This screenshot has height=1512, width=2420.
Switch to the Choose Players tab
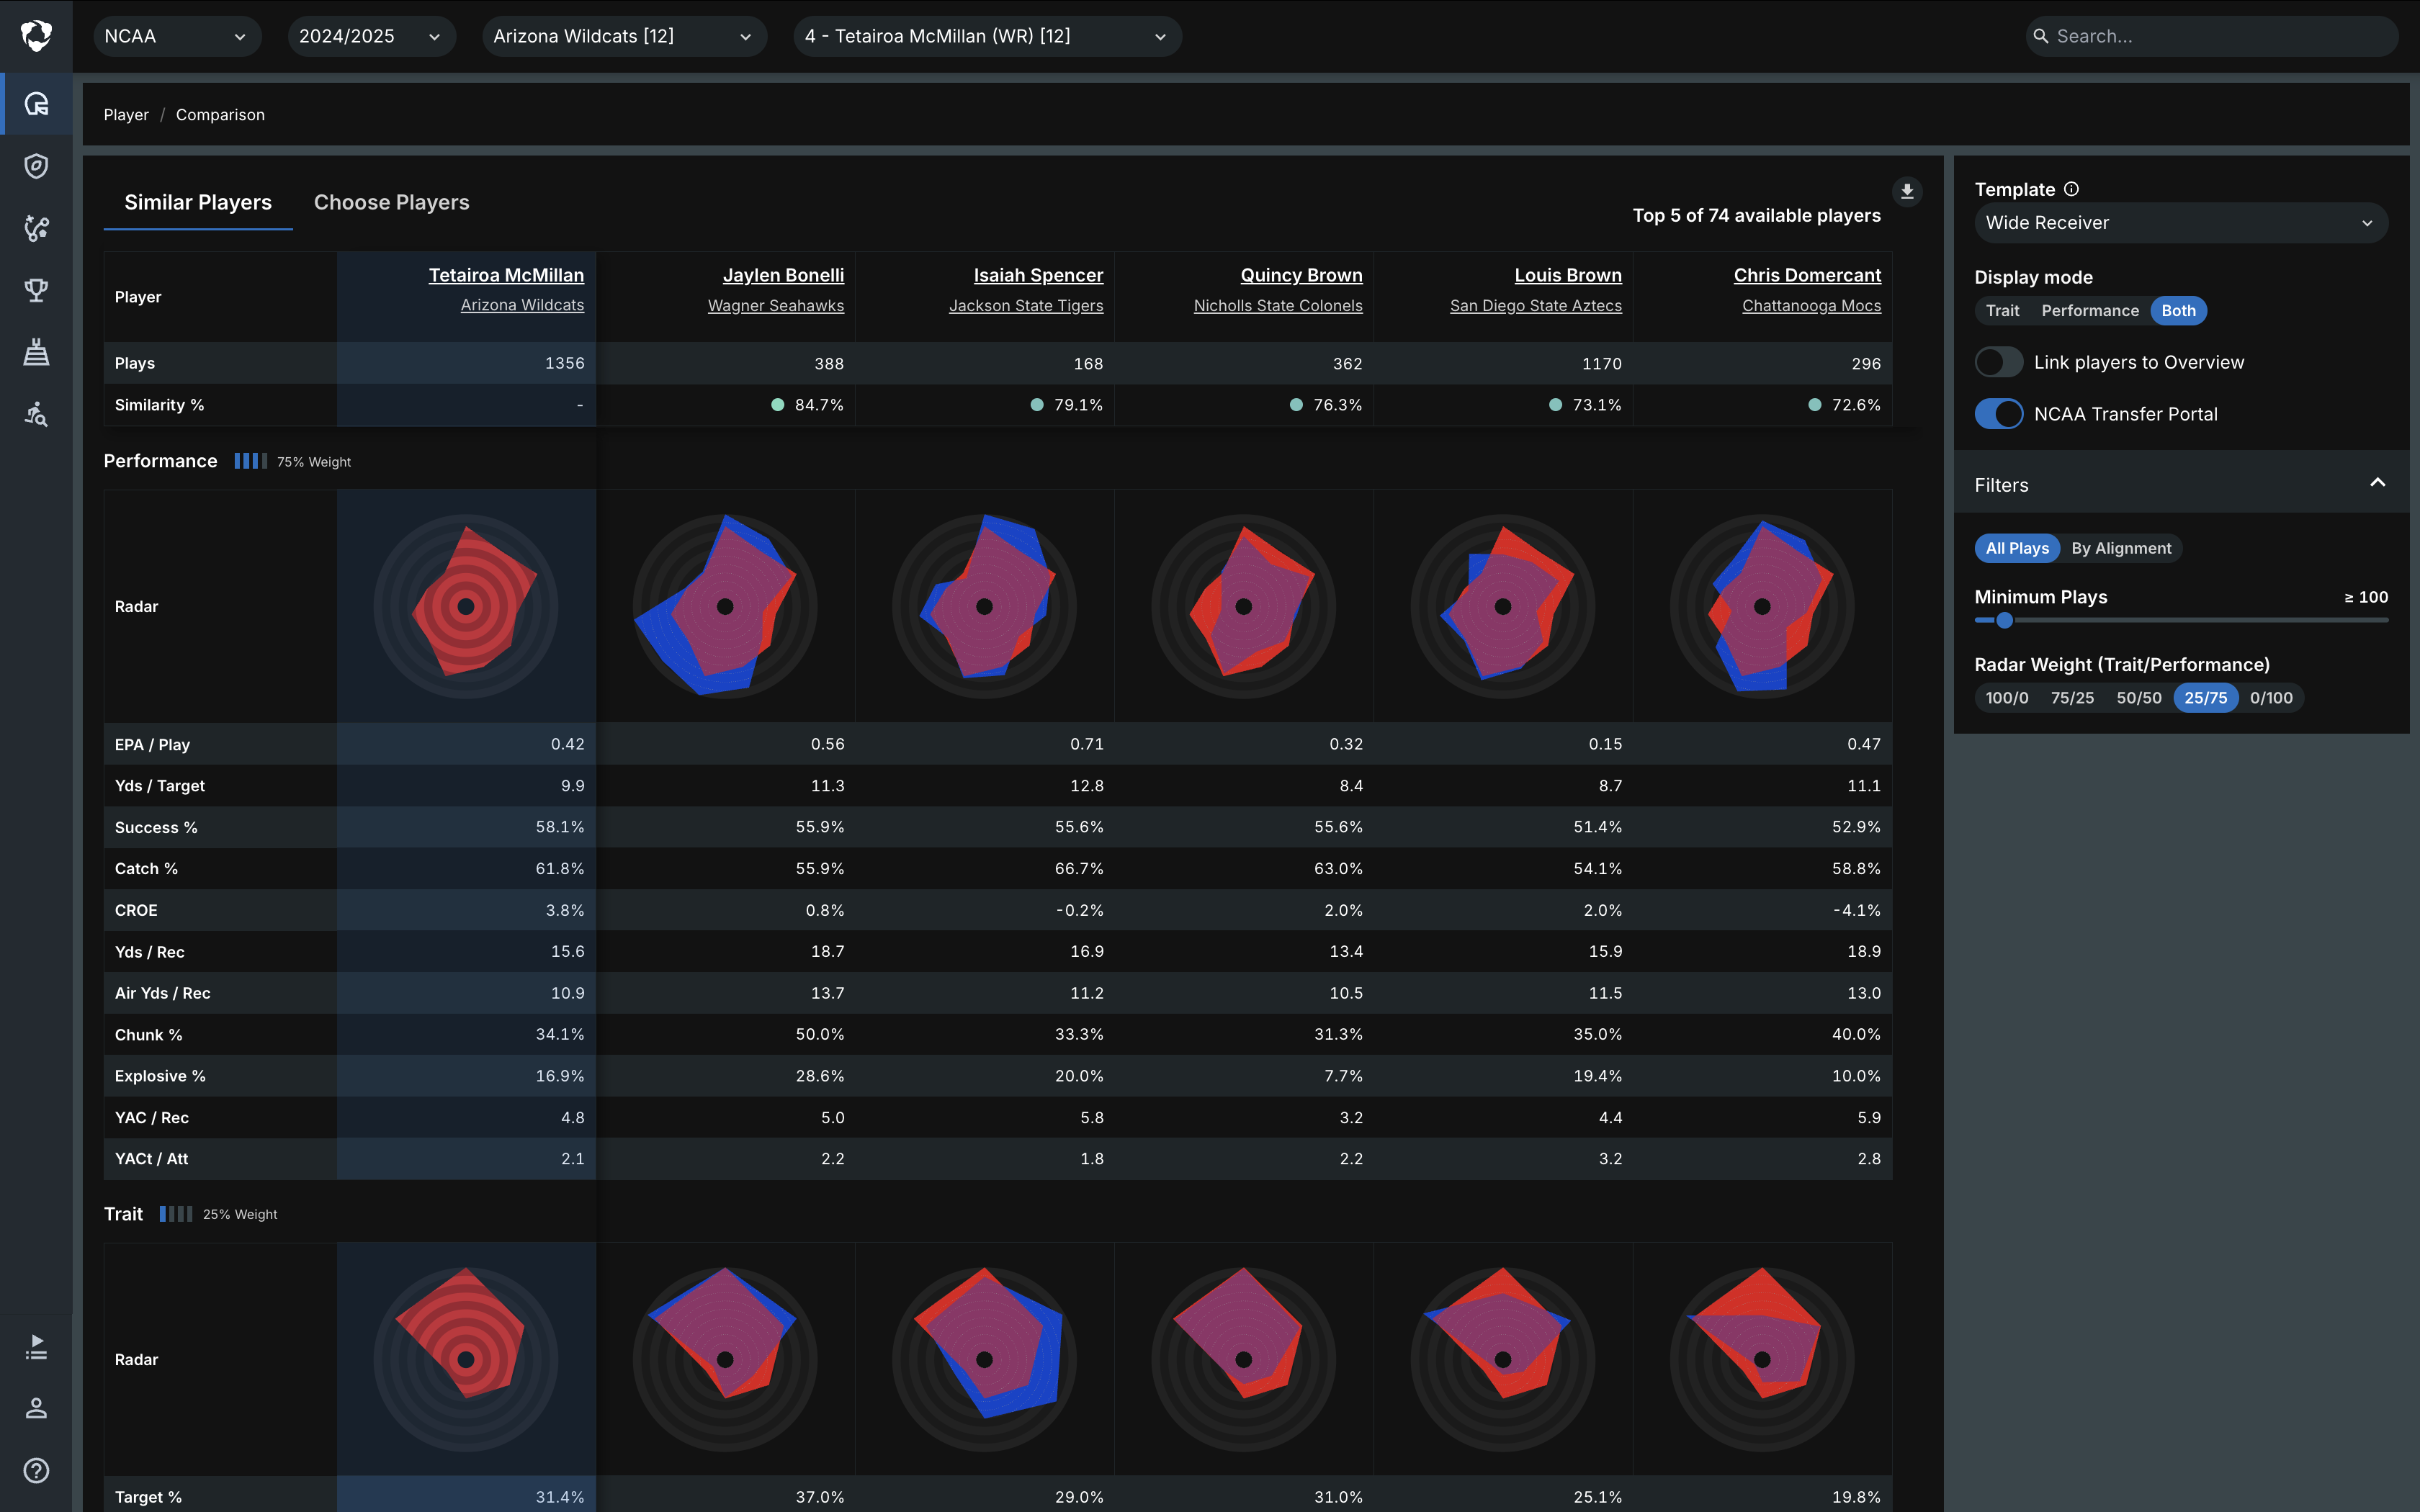click(391, 202)
